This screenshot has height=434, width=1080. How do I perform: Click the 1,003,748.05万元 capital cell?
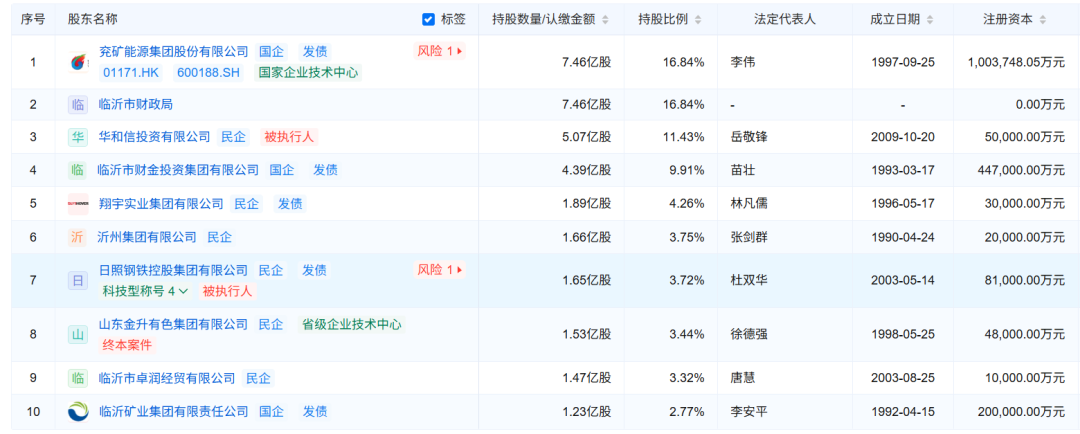point(1016,62)
